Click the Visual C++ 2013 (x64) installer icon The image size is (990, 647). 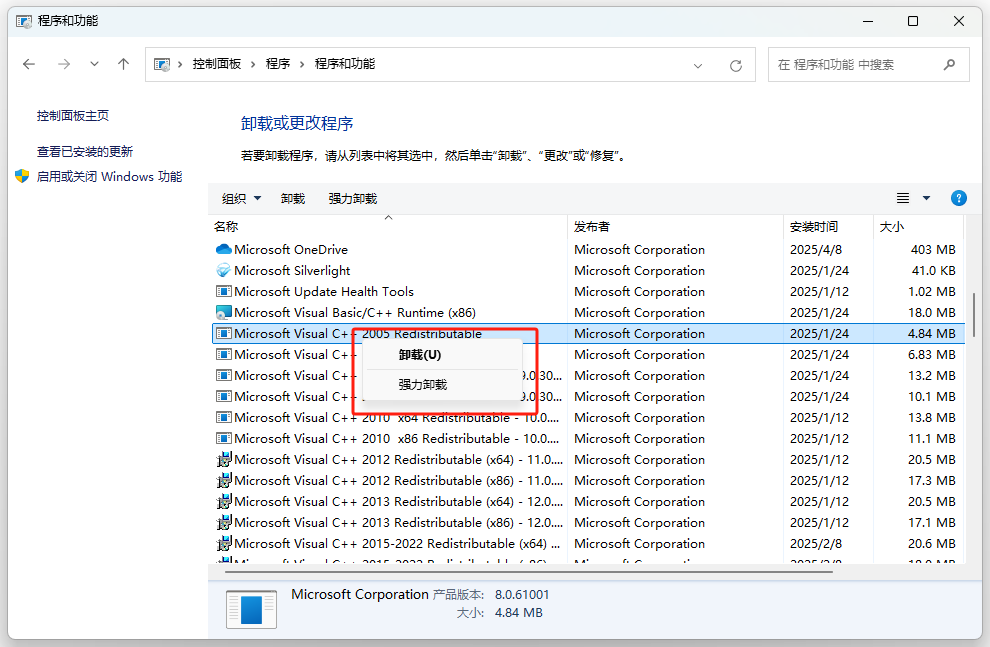(224, 501)
